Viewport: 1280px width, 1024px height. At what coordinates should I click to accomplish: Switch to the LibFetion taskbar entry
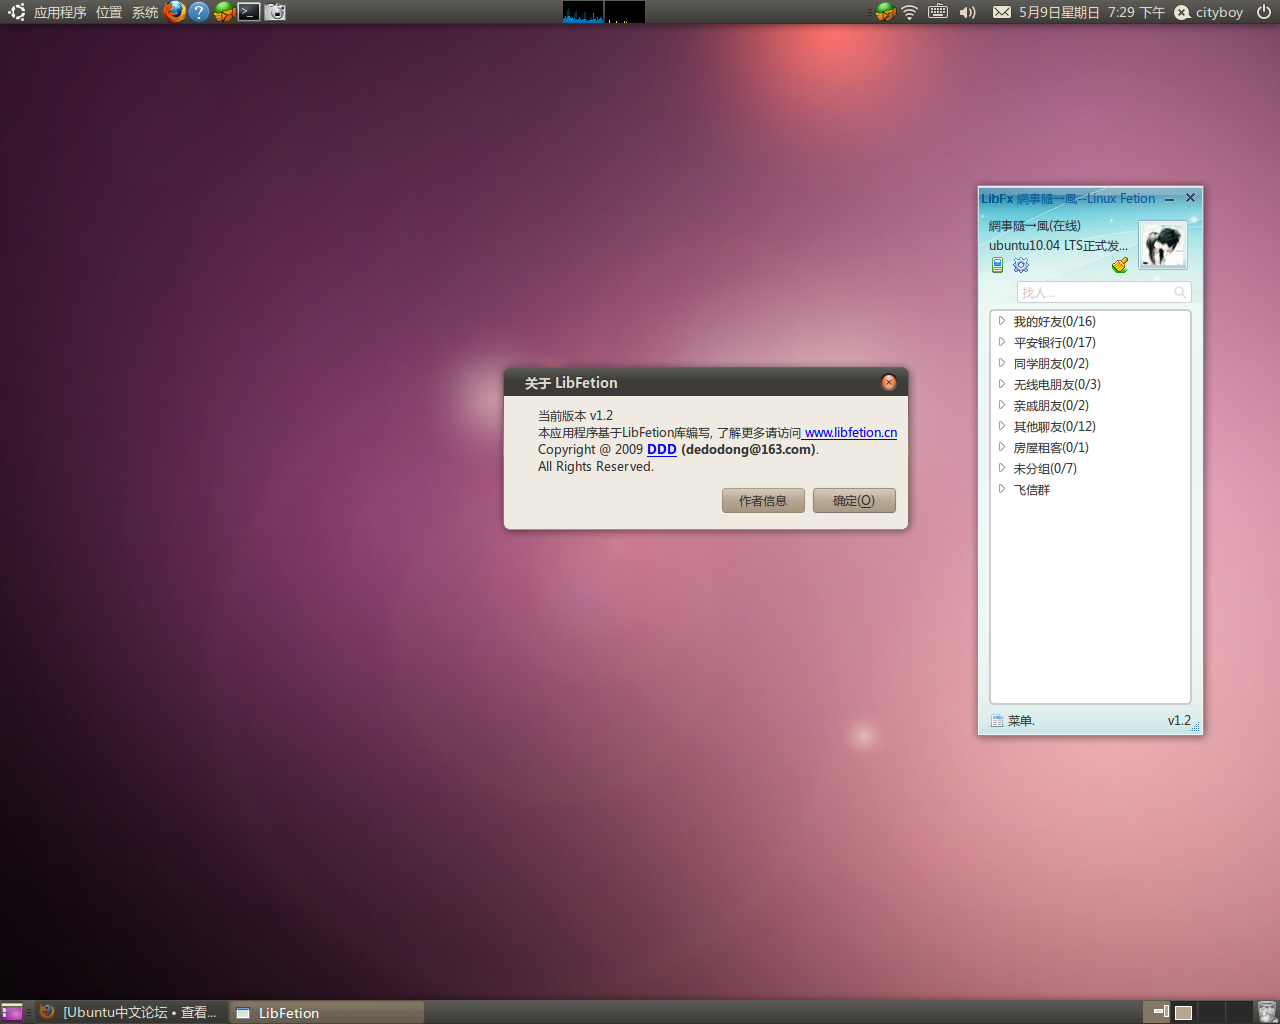point(328,1012)
